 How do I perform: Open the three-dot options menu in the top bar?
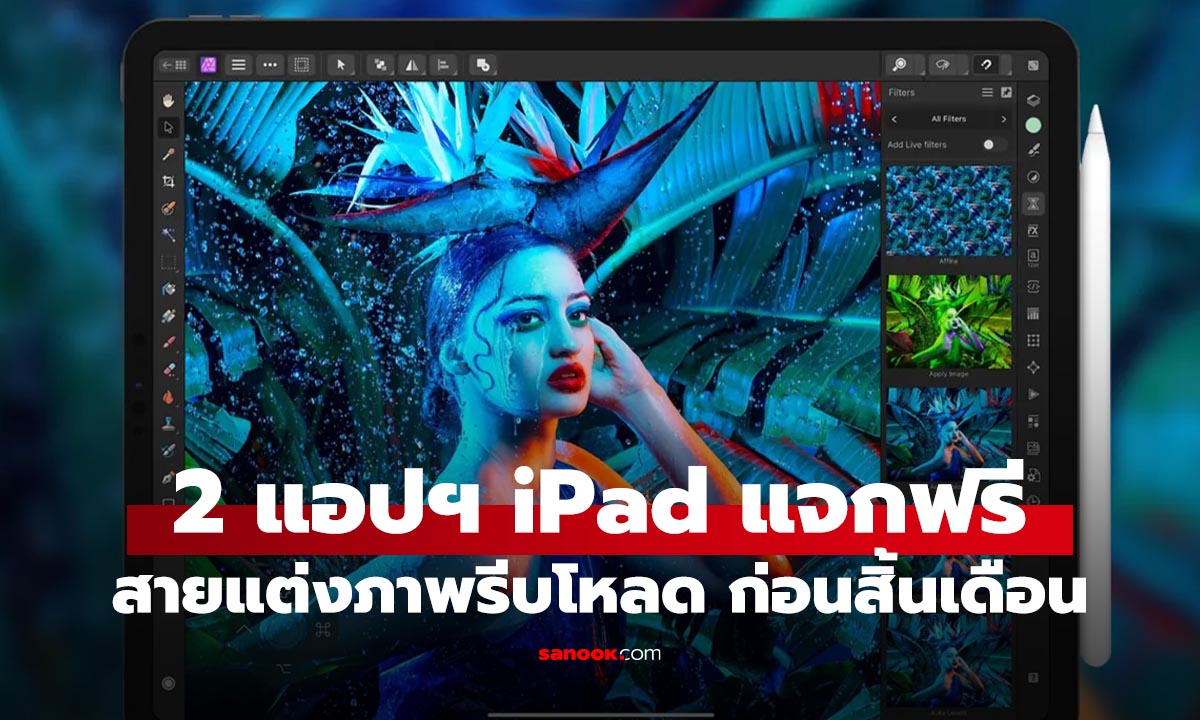[270, 64]
